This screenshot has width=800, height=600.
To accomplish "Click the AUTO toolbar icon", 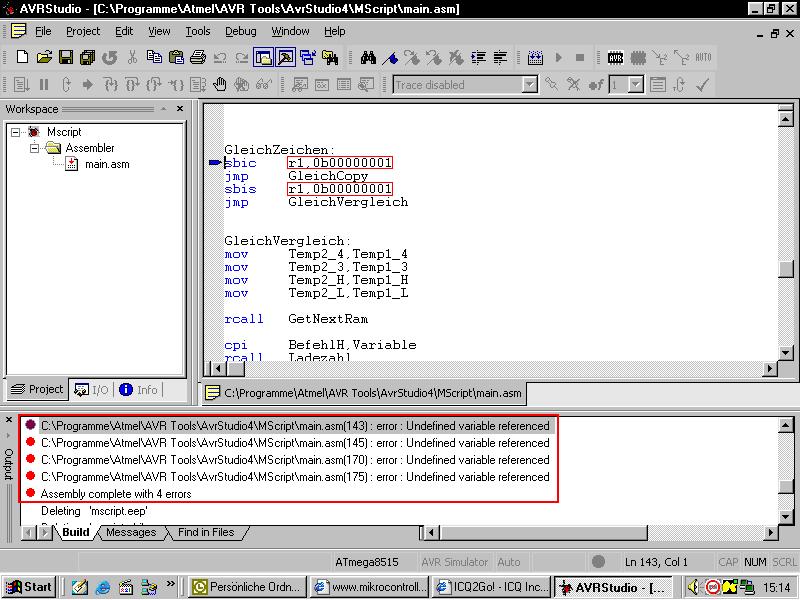I will (703, 57).
